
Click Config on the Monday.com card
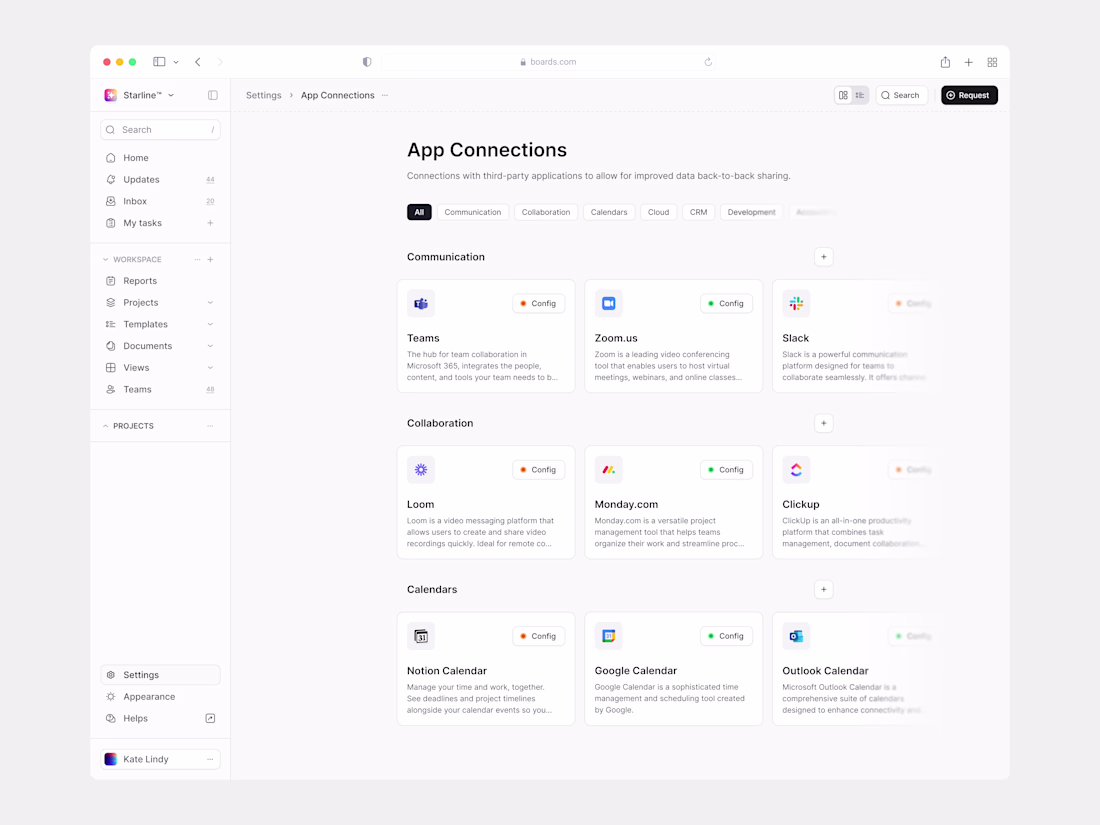[726, 470]
